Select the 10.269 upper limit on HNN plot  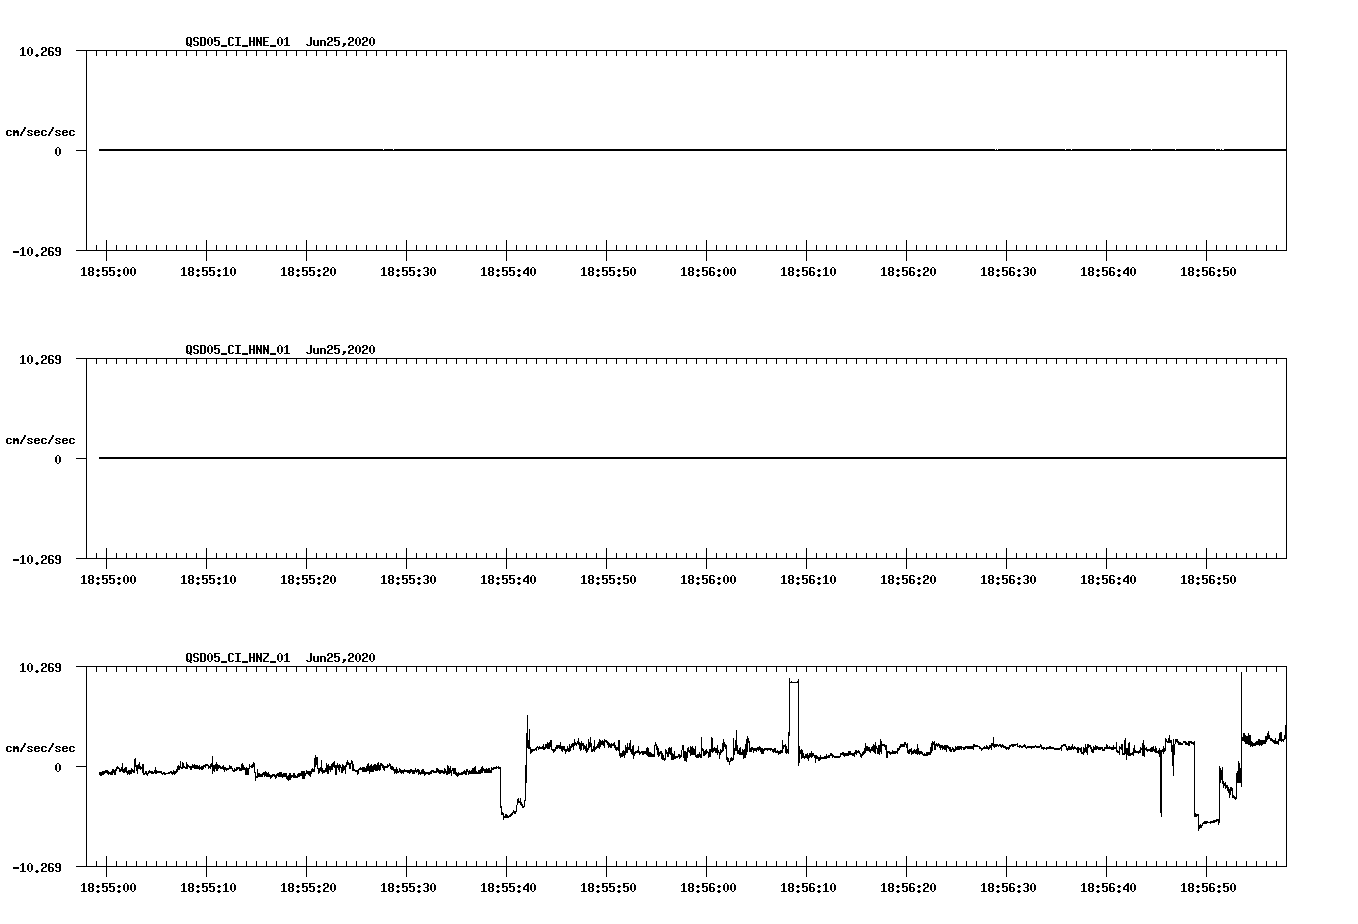point(40,359)
